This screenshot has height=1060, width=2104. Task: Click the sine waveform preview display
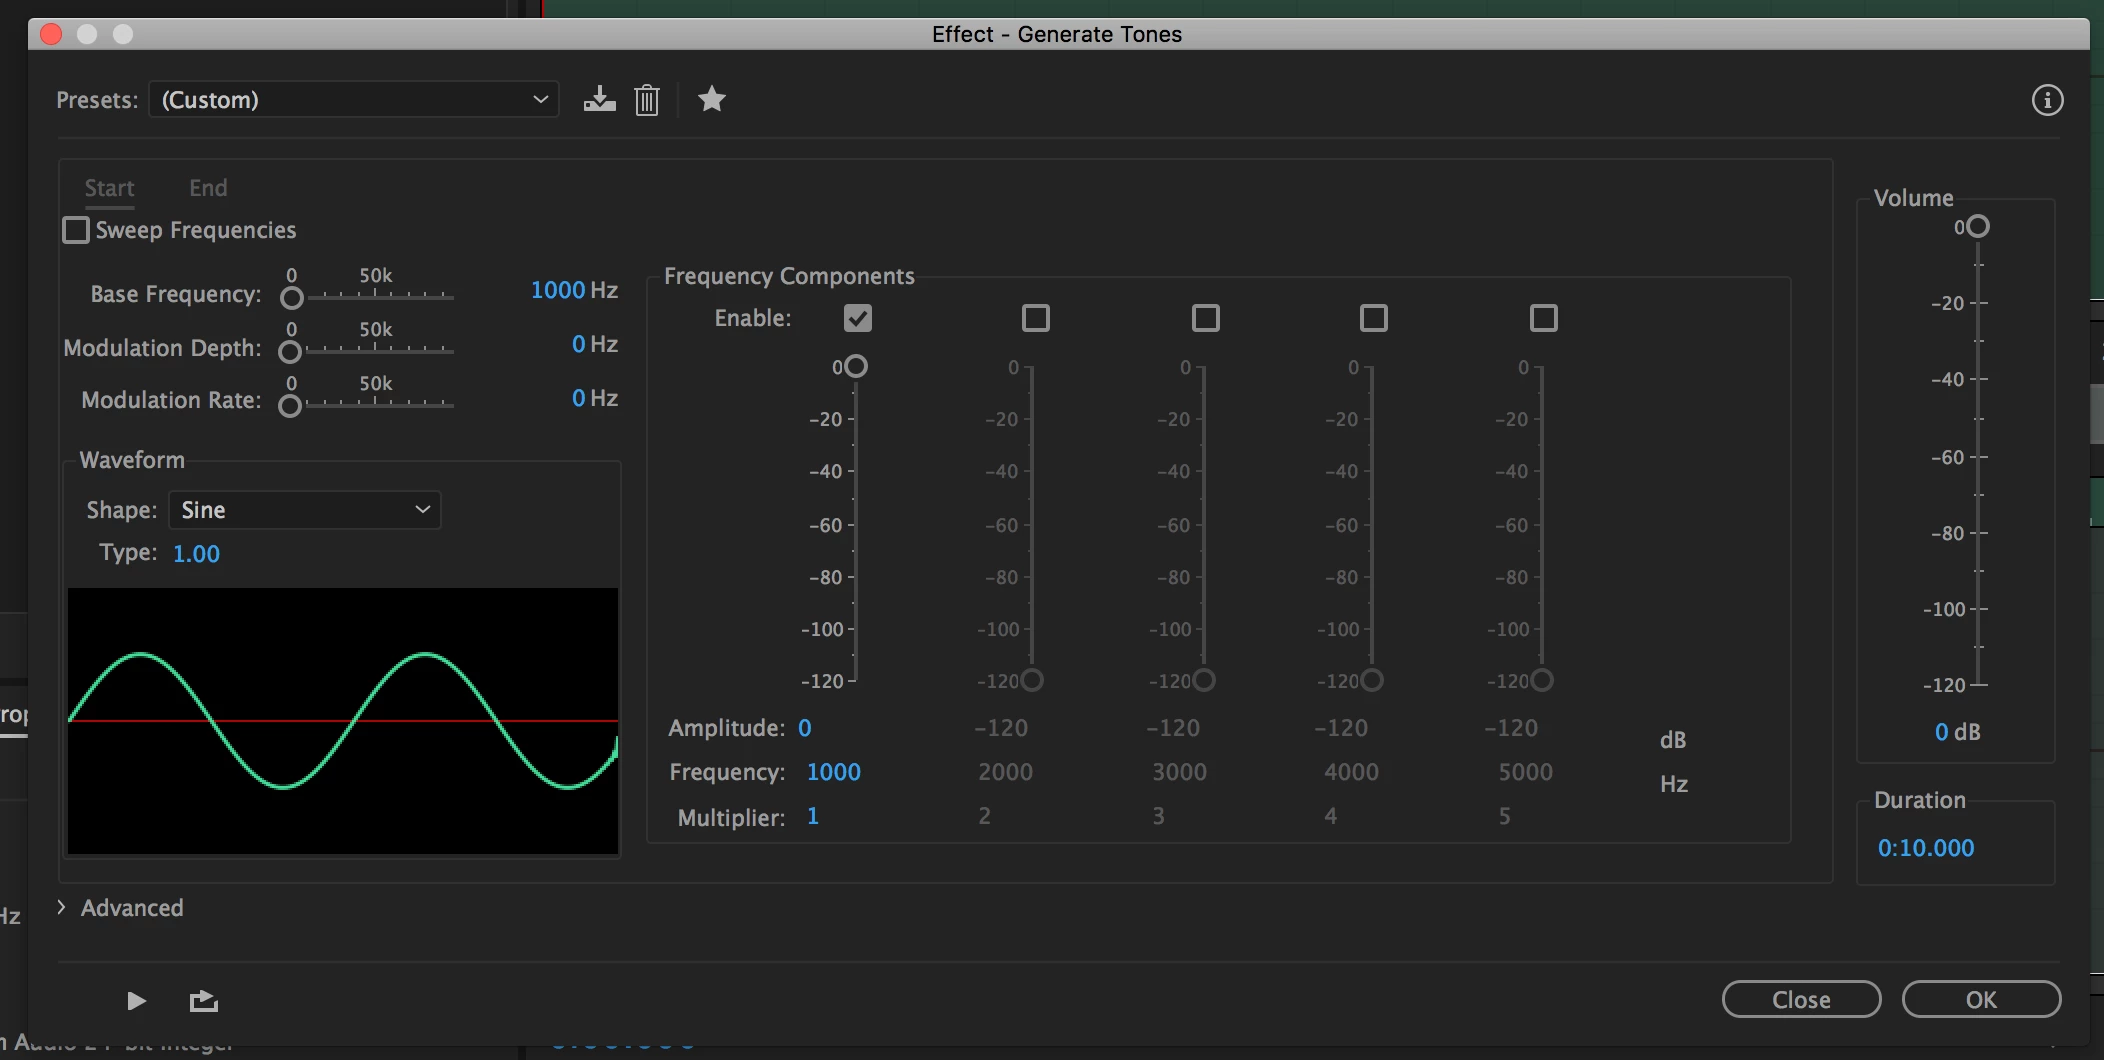(x=343, y=721)
